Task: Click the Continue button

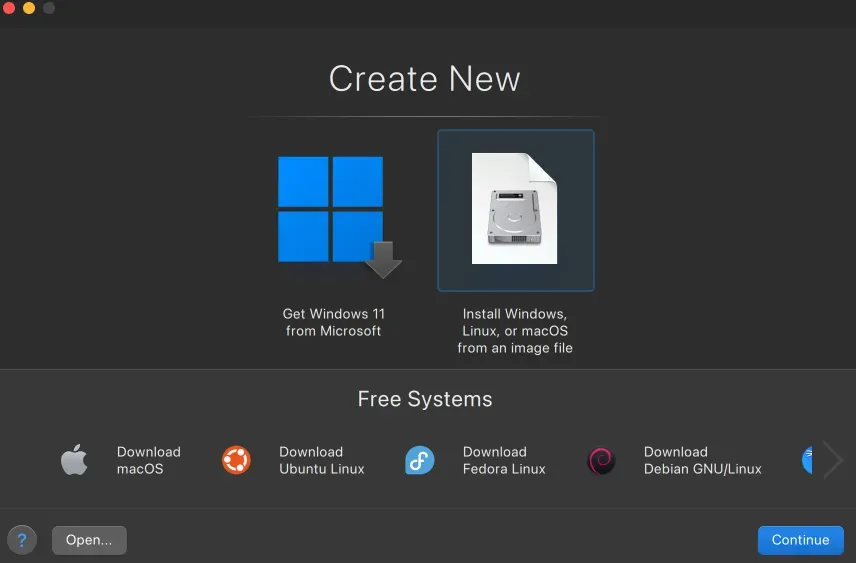Action: 800,540
